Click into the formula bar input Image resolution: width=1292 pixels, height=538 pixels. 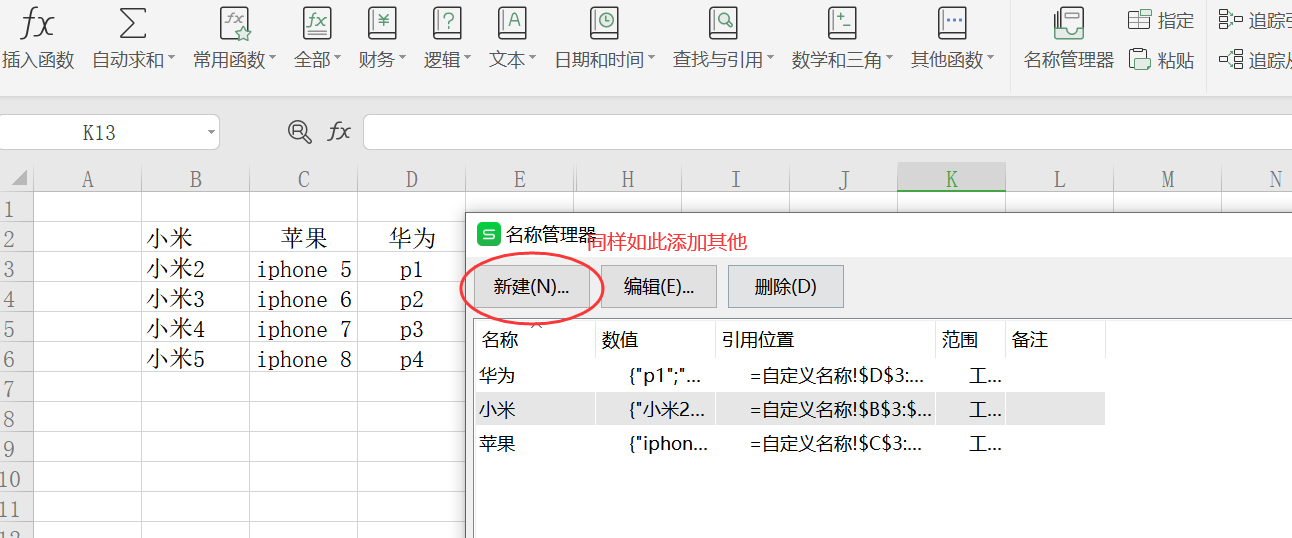point(827,132)
